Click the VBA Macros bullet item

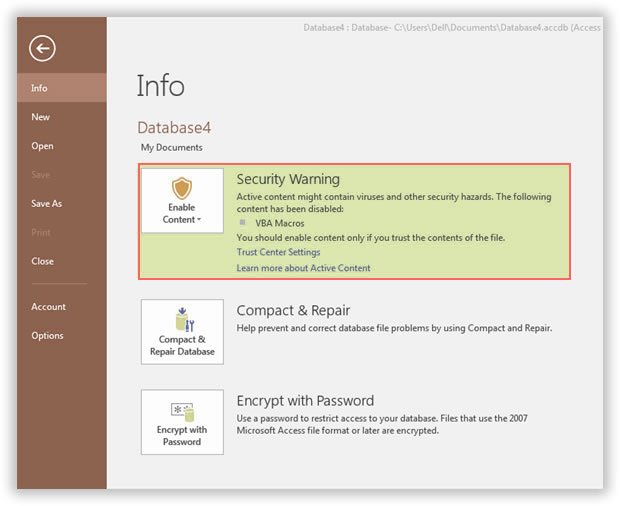279,223
